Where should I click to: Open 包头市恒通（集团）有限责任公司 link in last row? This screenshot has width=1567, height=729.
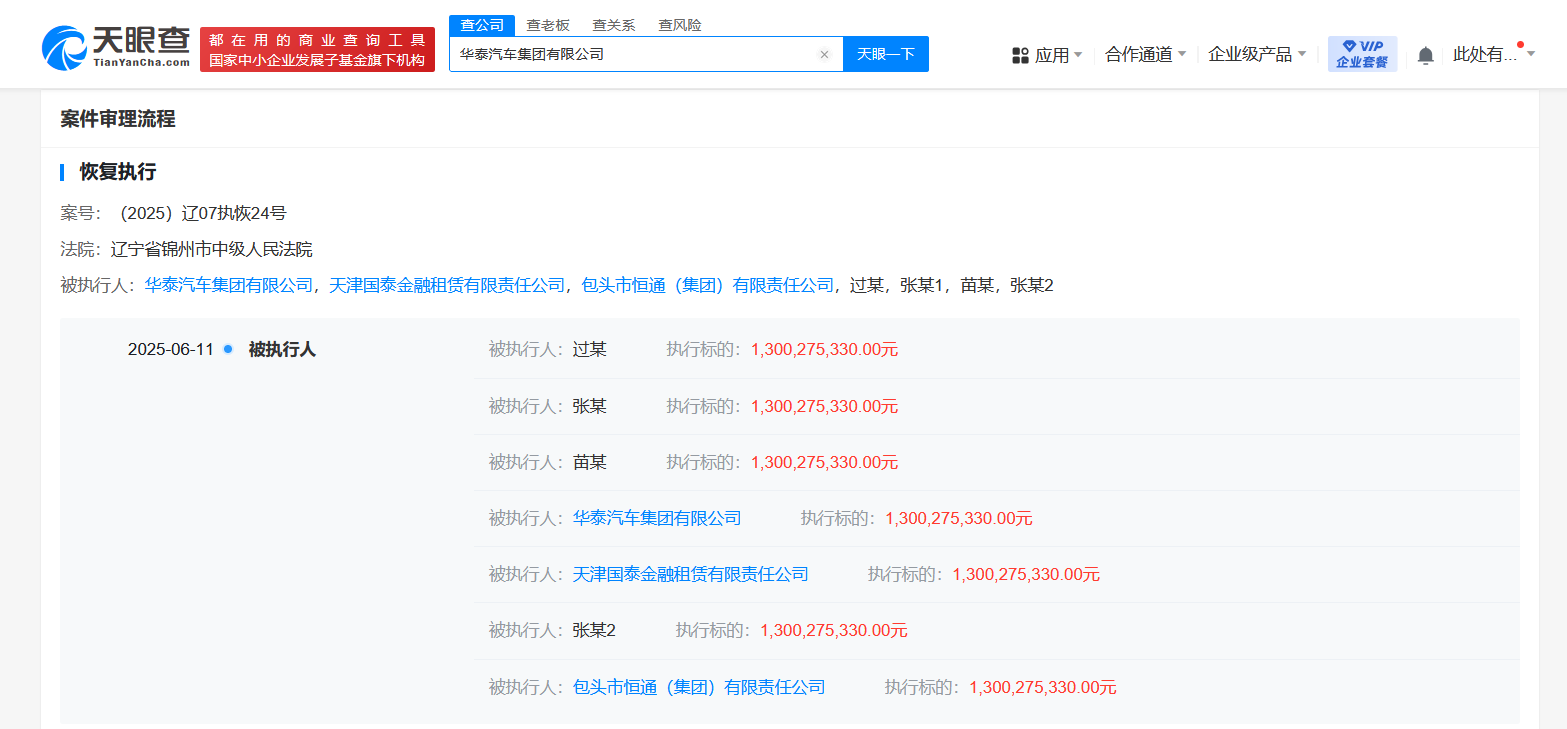(x=698, y=687)
